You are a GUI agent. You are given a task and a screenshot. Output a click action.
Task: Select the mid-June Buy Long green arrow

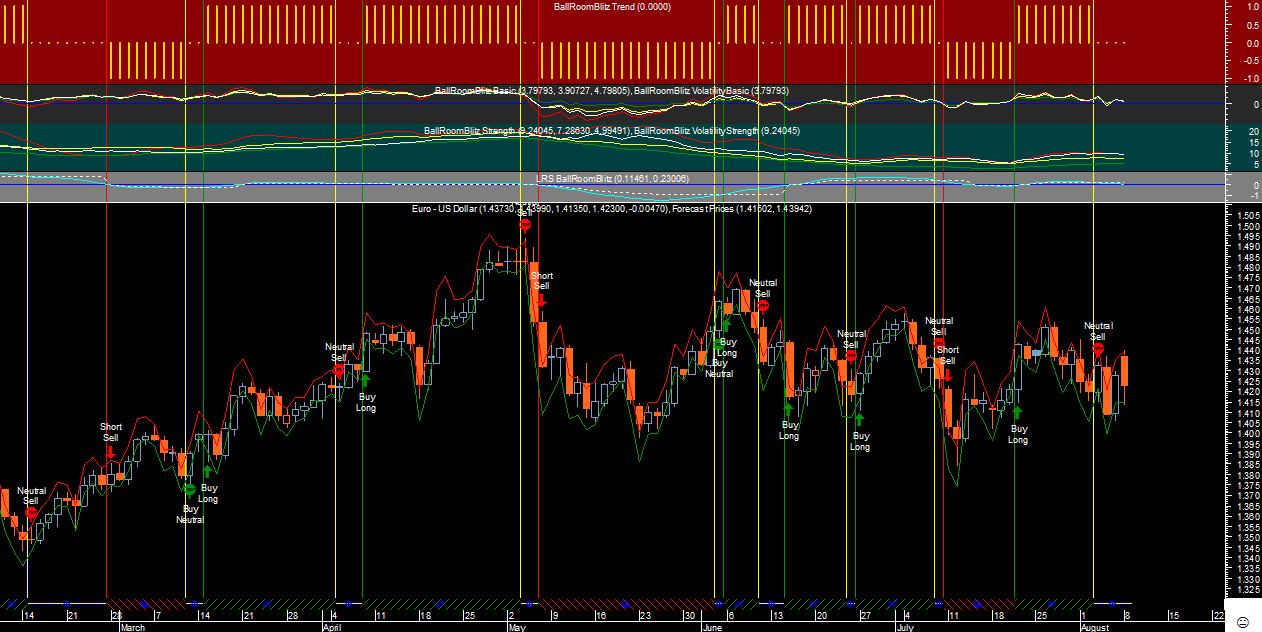pos(788,408)
